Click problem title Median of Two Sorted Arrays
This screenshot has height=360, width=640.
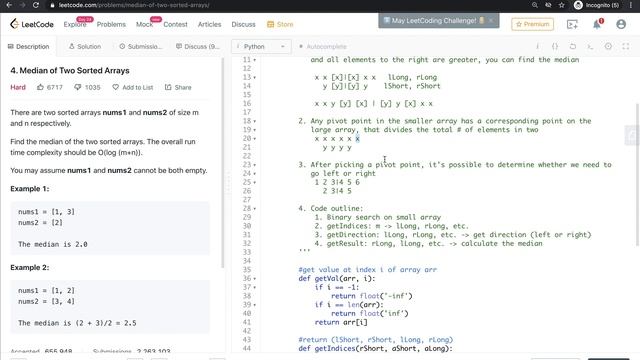(x=70, y=71)
